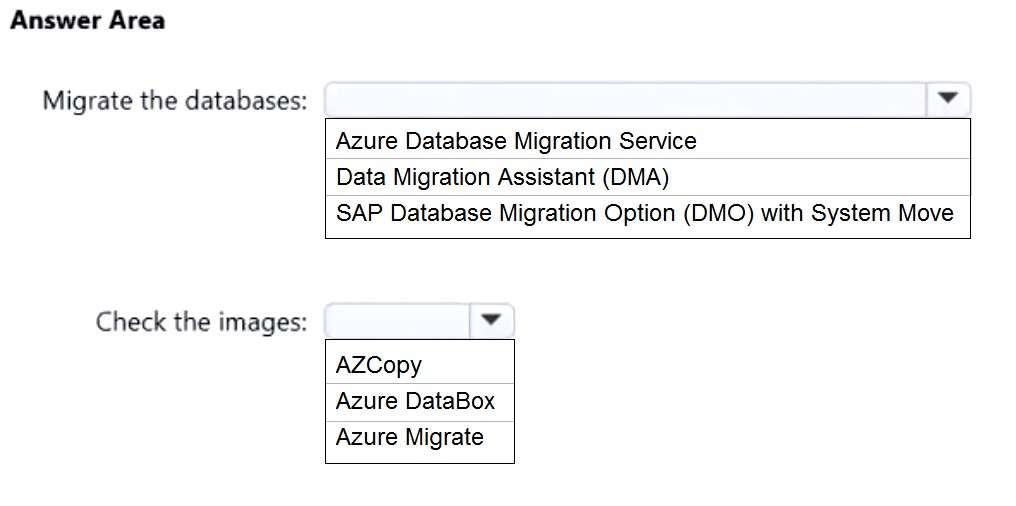The image size is (1016, 506).
Task: Click the Answer Area heading
Action: 87,21
